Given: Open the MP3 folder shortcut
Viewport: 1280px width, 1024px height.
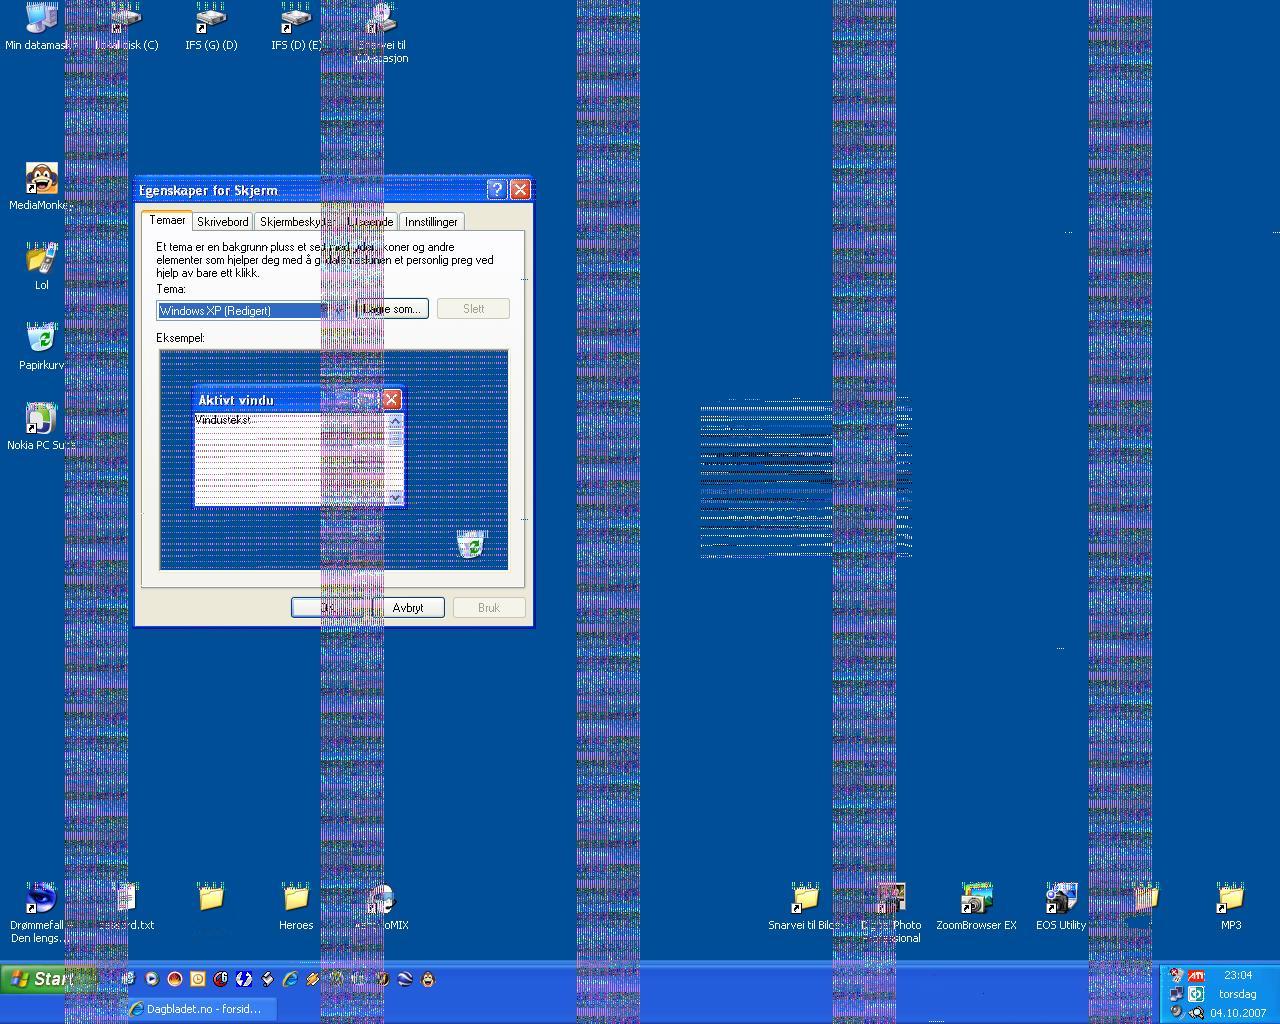Looking at the screenshot, I should 1230,900.
